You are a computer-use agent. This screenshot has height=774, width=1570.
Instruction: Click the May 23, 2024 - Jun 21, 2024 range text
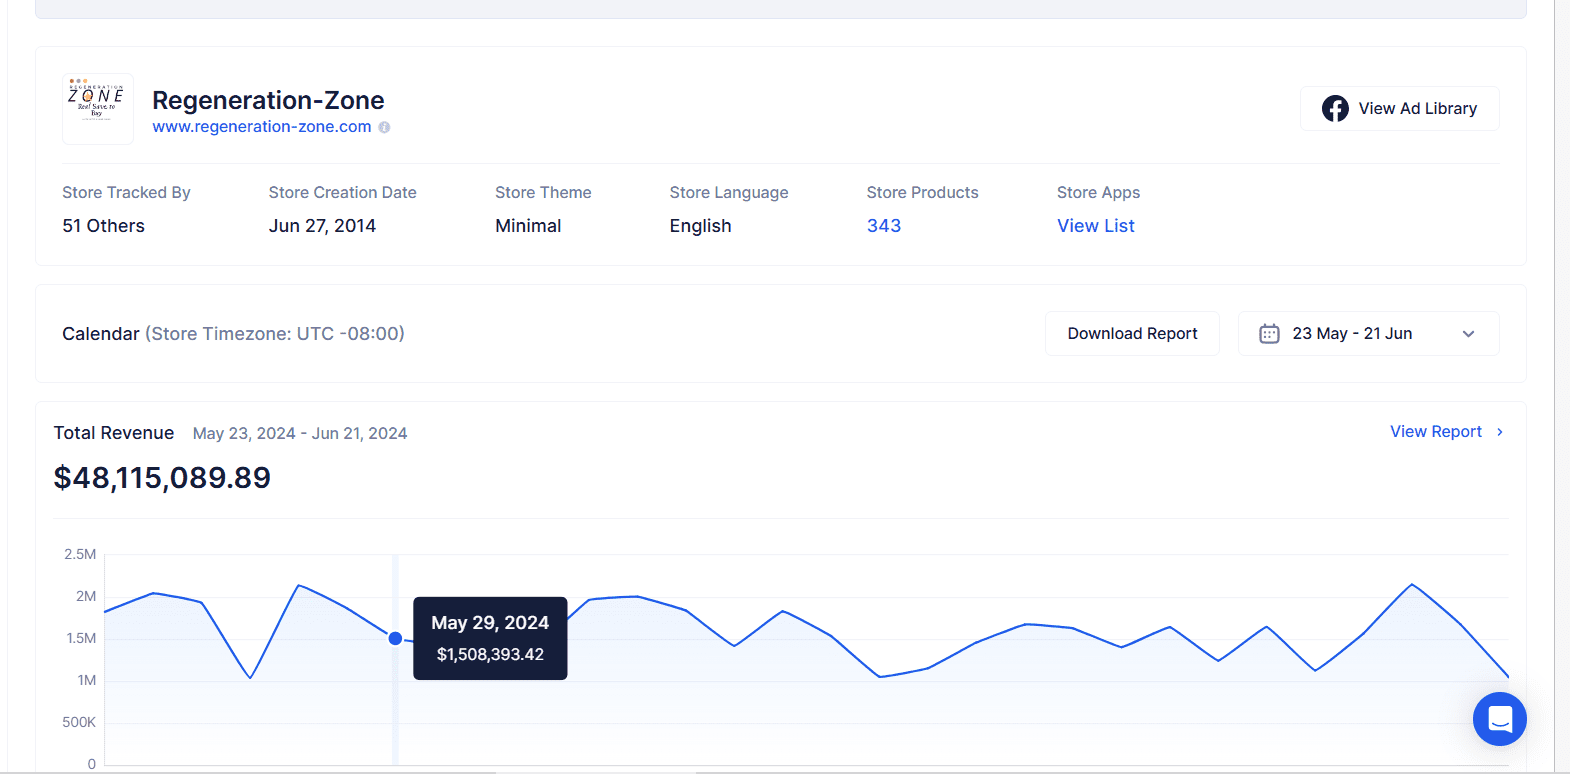click(x=300, y=433)
